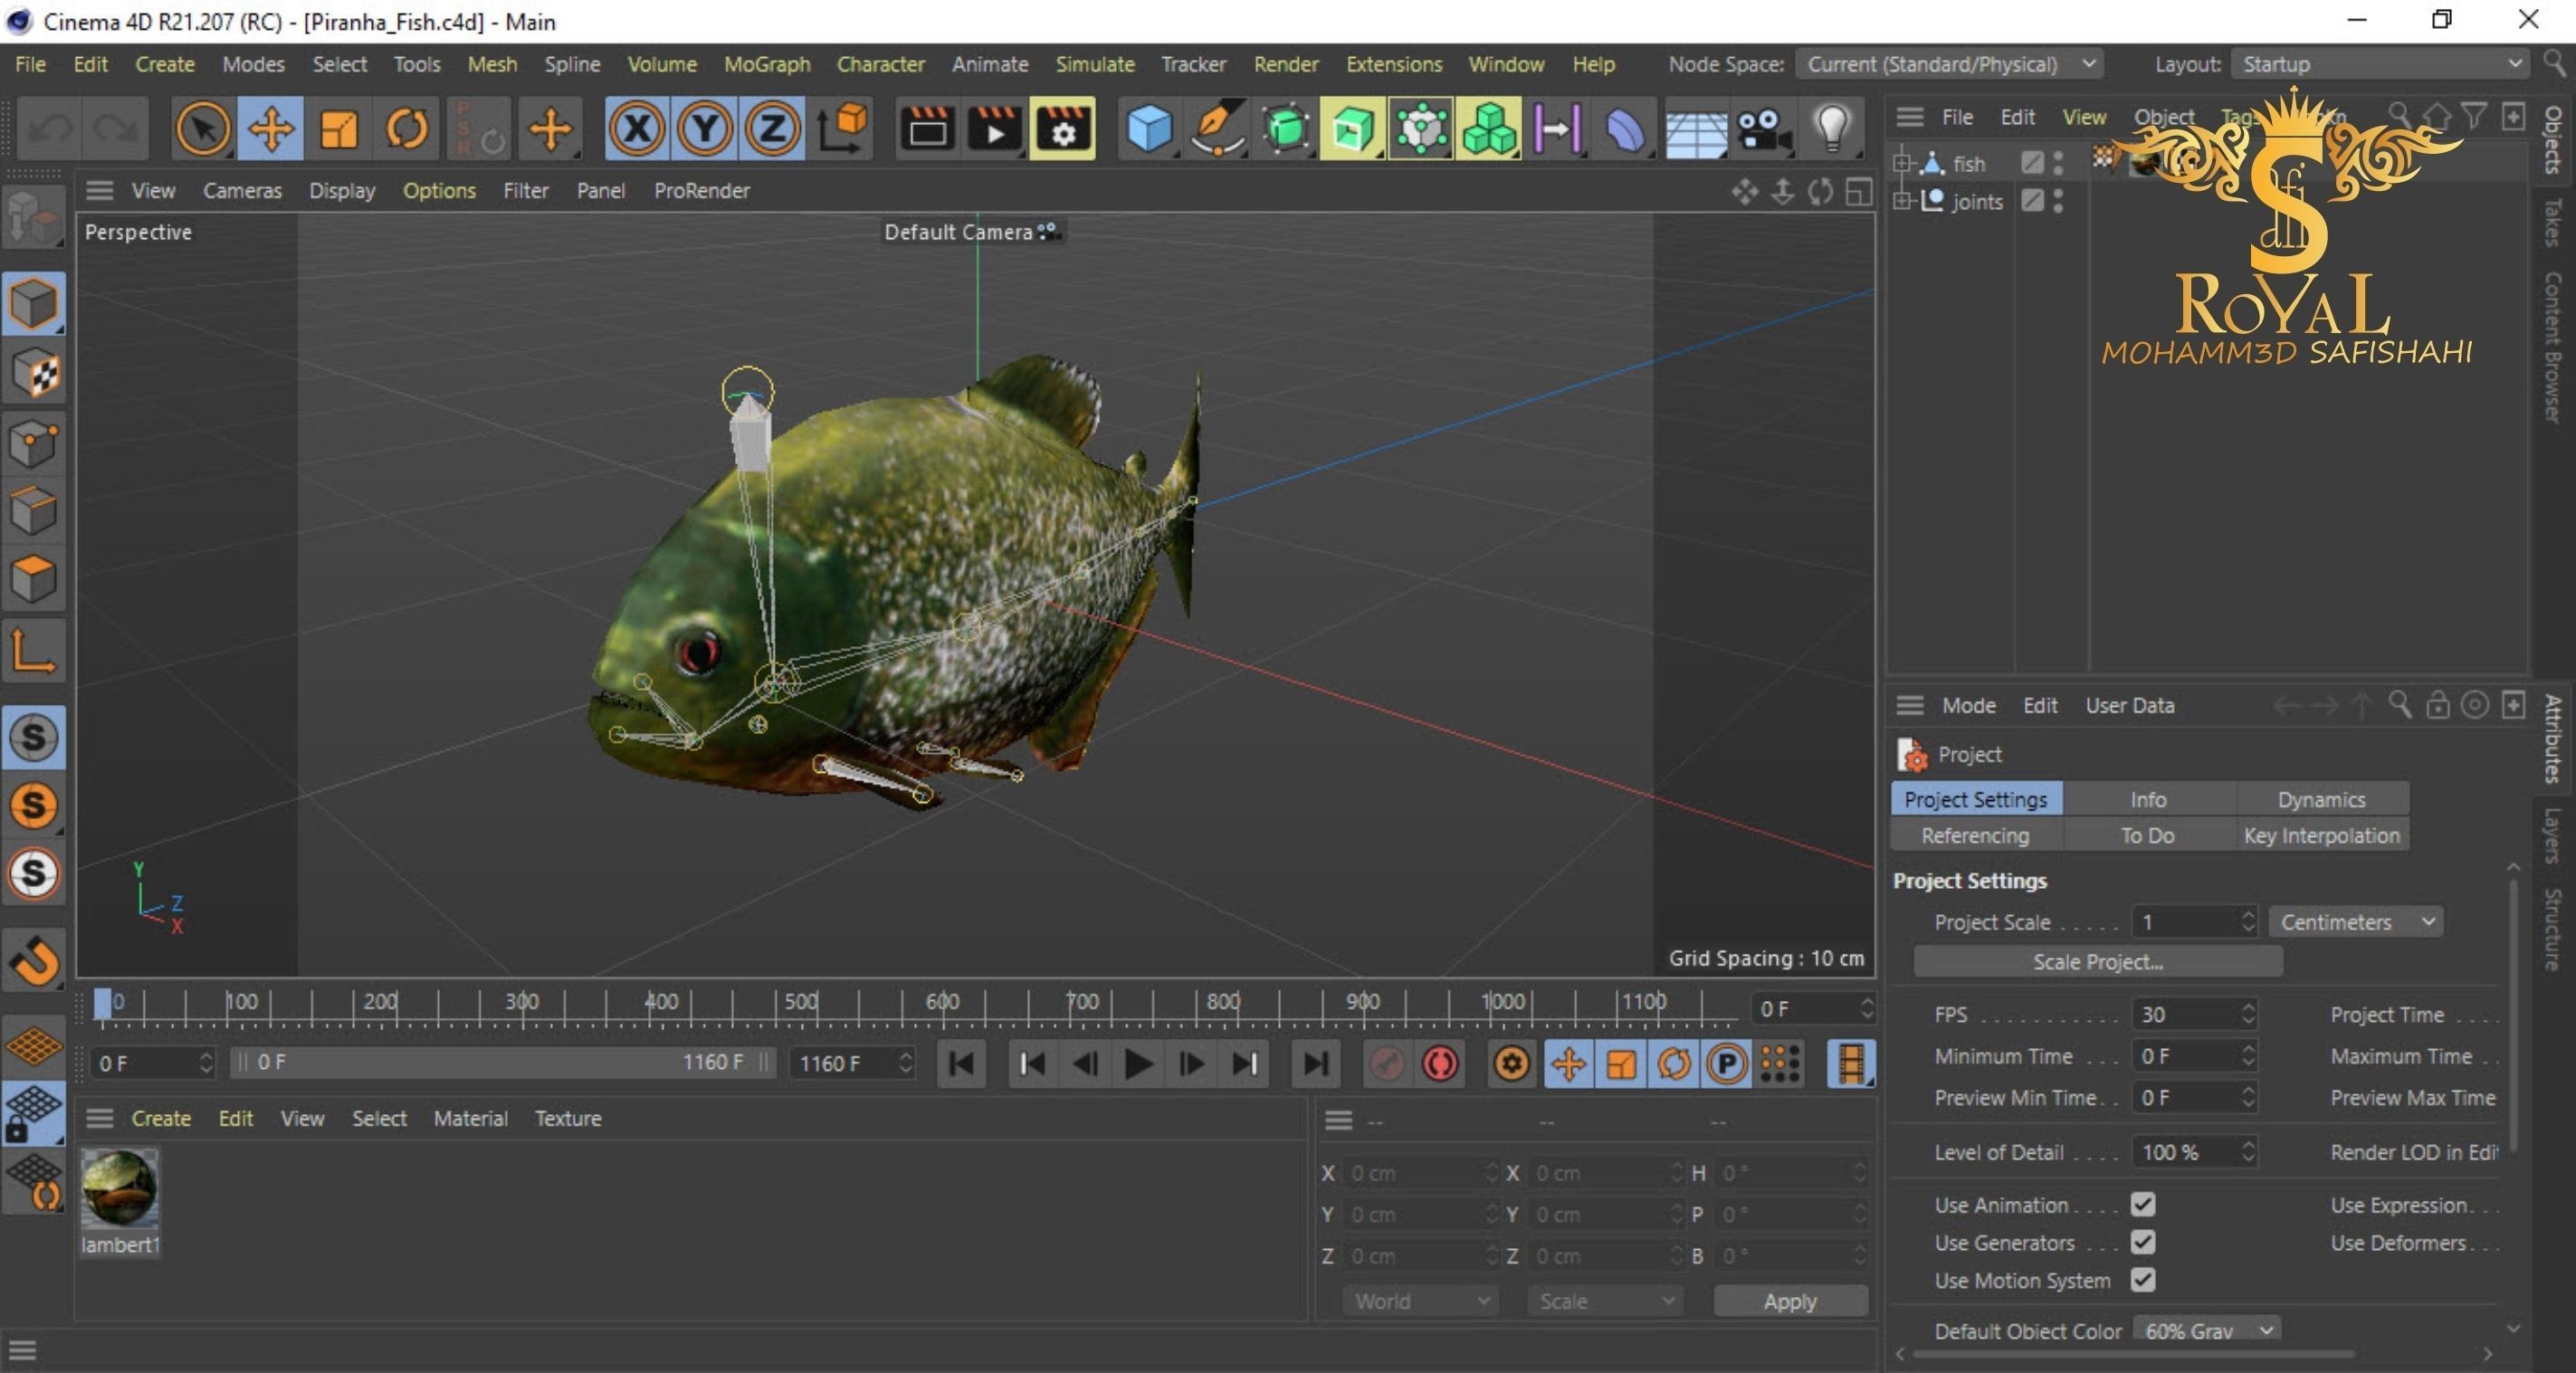This screenshot has height=1373, width=2576.
Task: Open the Character menu
Action: point(880,64)
